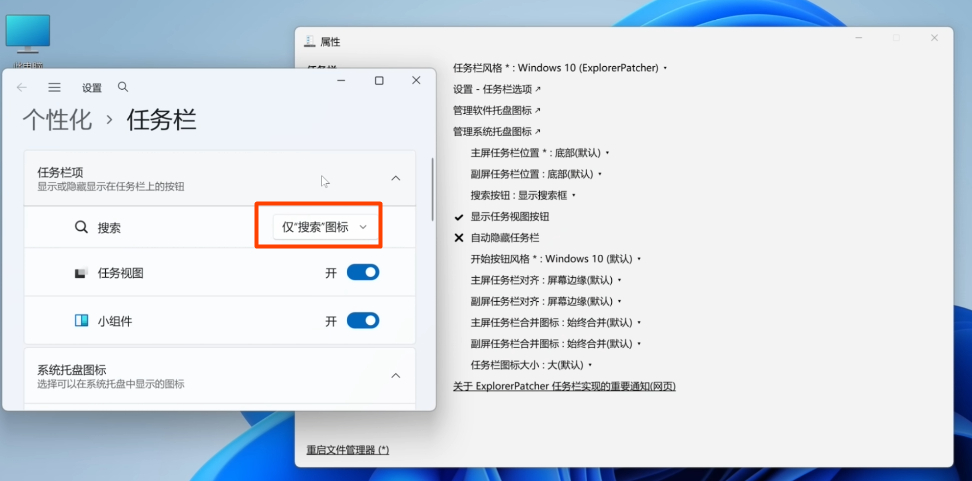The image size is (972, 481).
Task: Click the search magnifier icon beside 设置
Action: click(123, 87)
